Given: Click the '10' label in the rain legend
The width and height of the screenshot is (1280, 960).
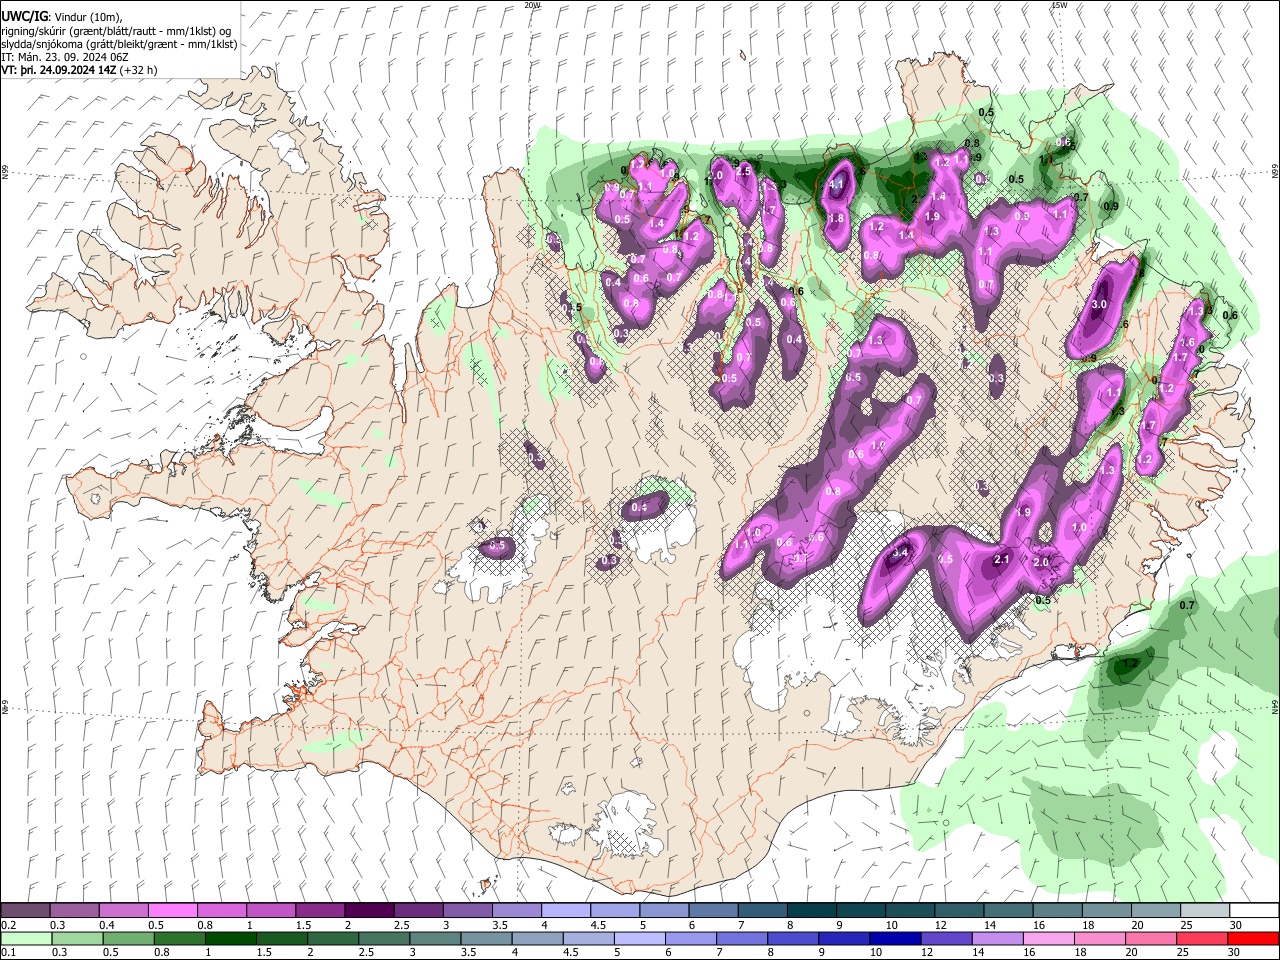Looking at the screenshot, I should pos(876,953).
